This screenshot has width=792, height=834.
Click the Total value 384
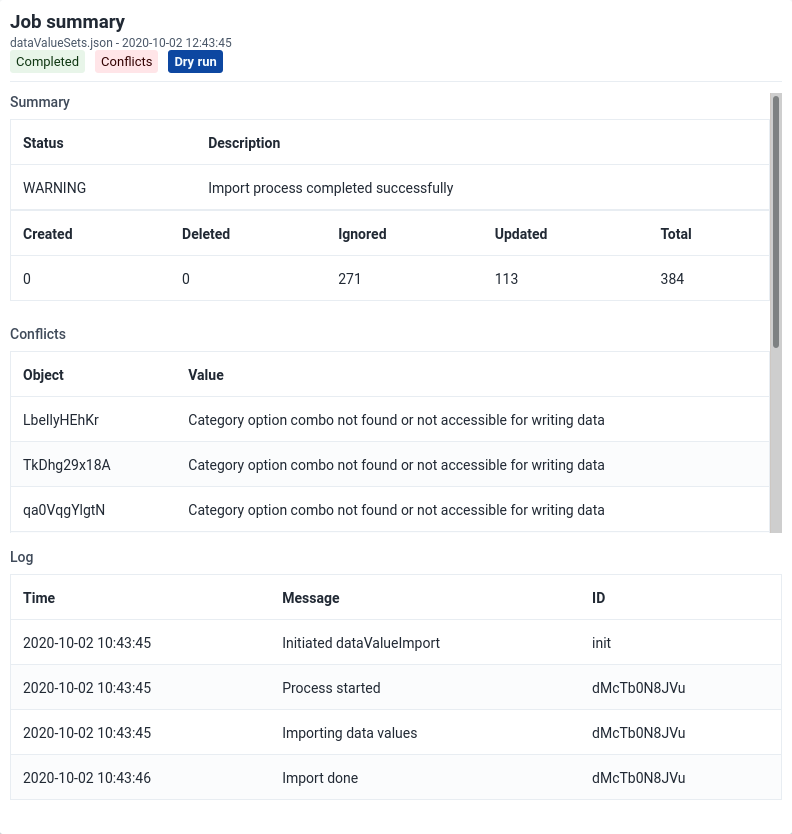point(672,279)
